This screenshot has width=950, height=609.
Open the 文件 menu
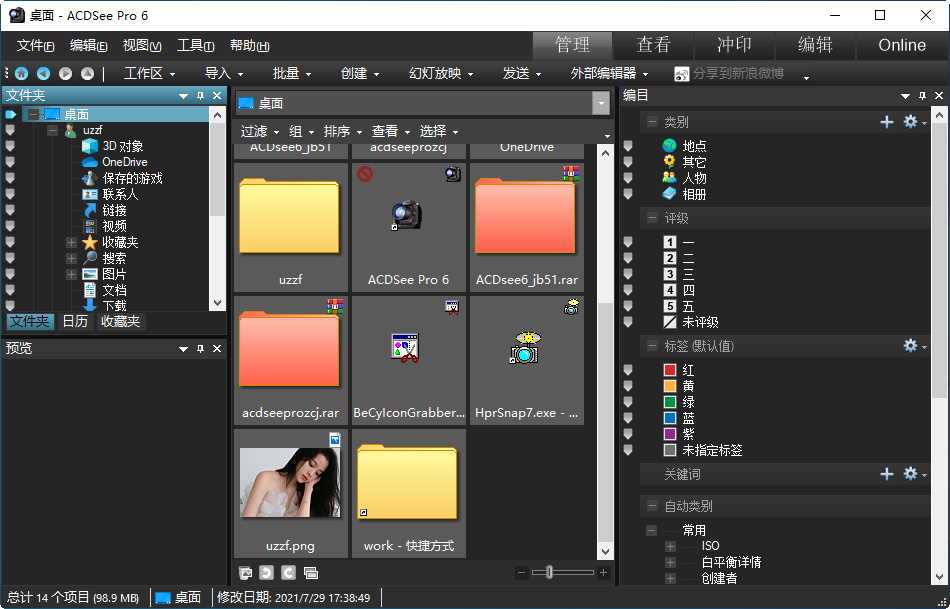[x=36, y=45]
